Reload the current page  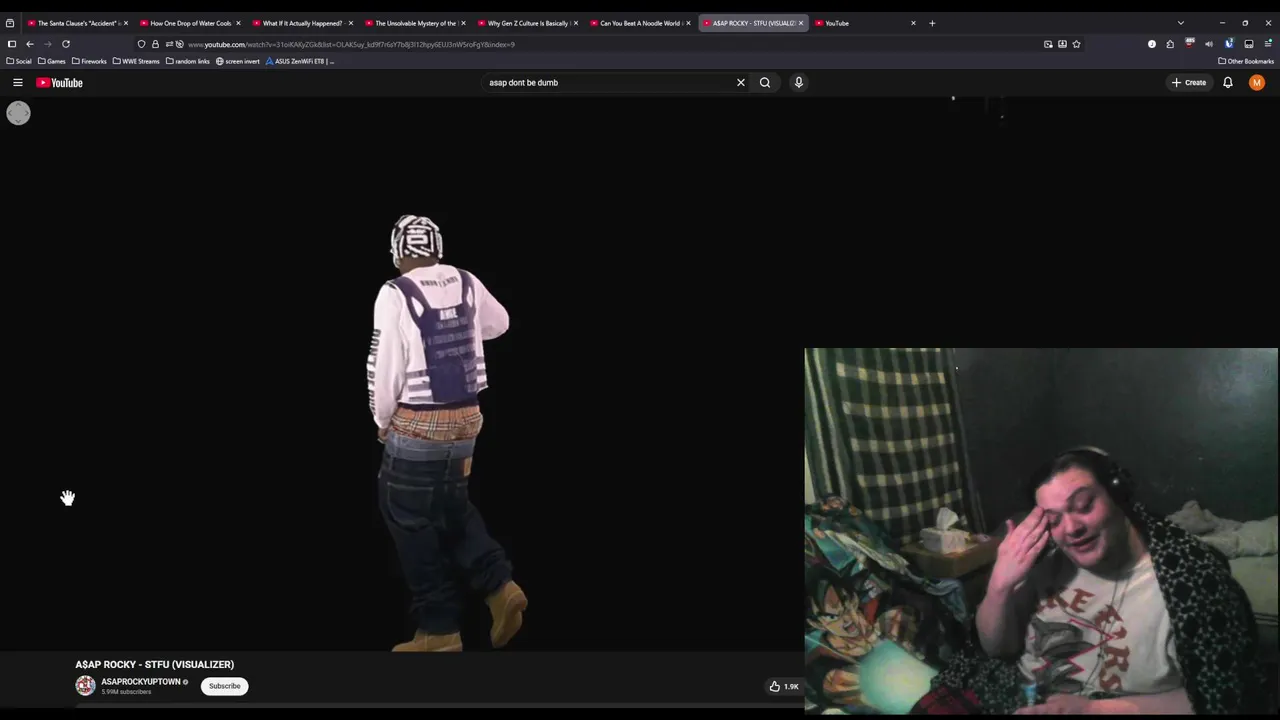tap(66, 44)
